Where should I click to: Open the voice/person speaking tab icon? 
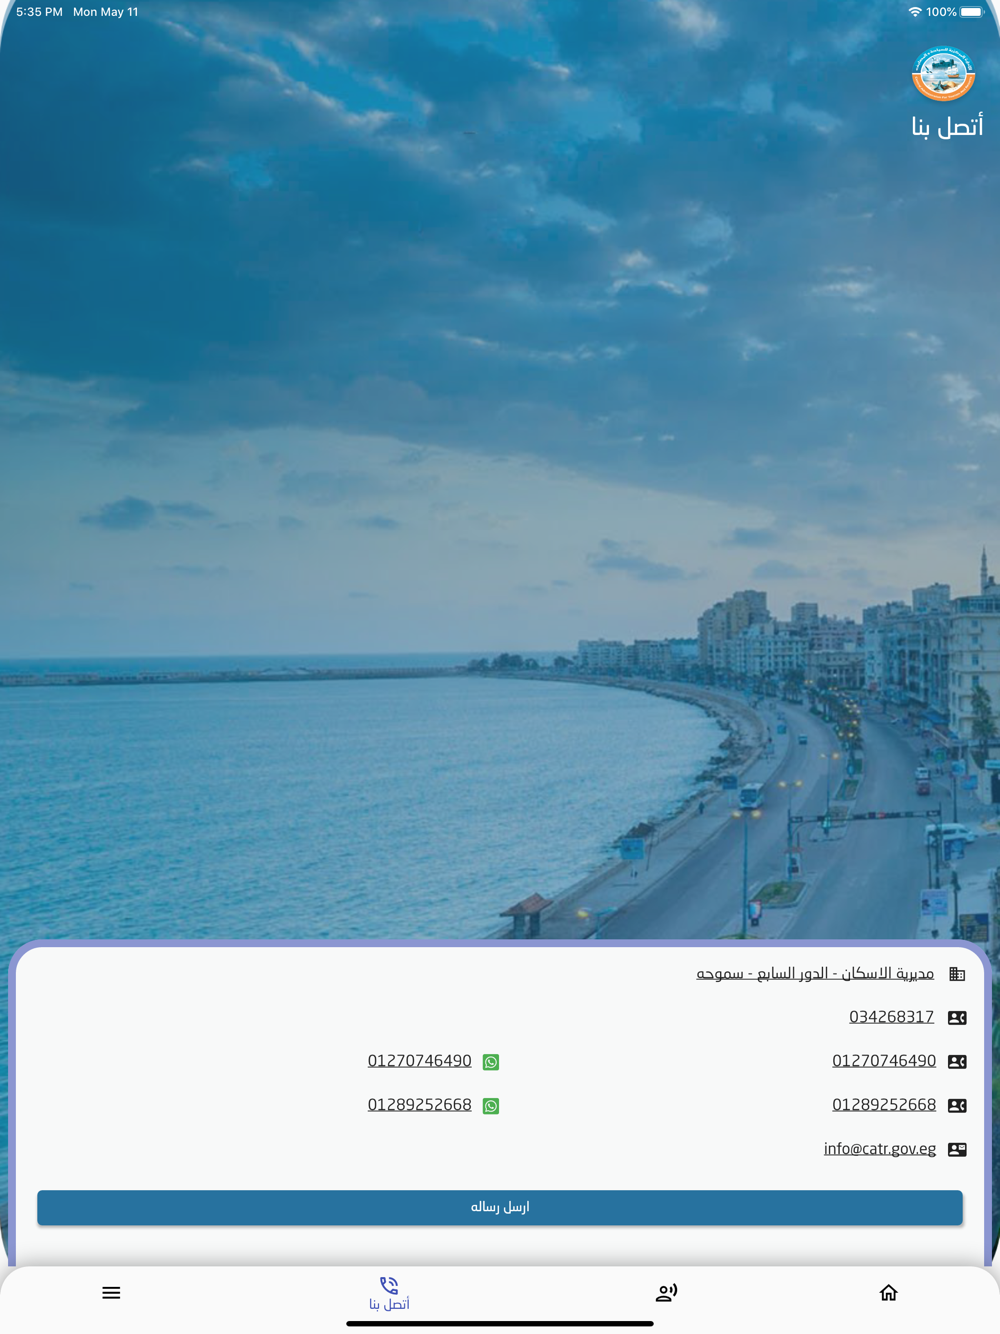coord(666,1293)
